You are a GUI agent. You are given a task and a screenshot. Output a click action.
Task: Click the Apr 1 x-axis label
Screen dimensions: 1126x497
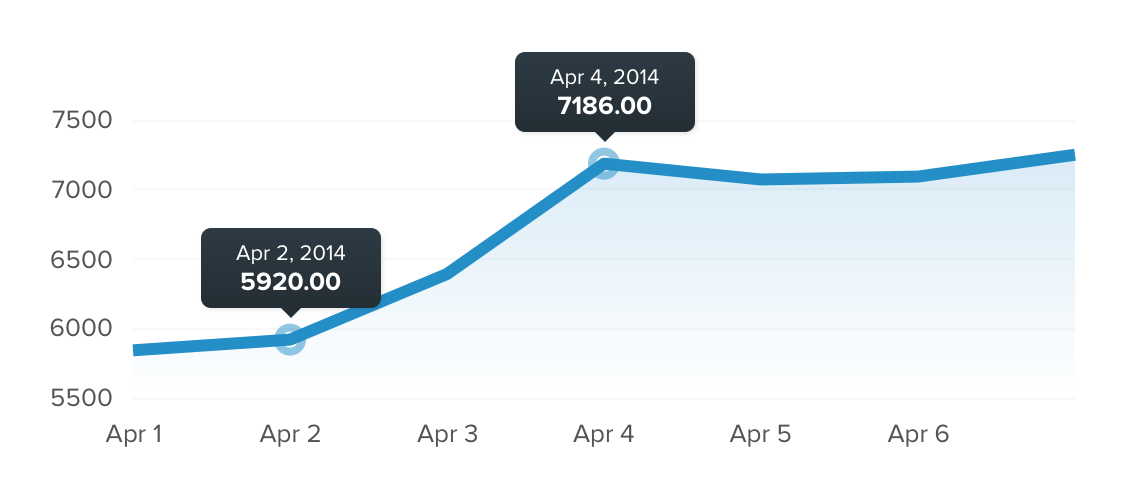(134, 434)
